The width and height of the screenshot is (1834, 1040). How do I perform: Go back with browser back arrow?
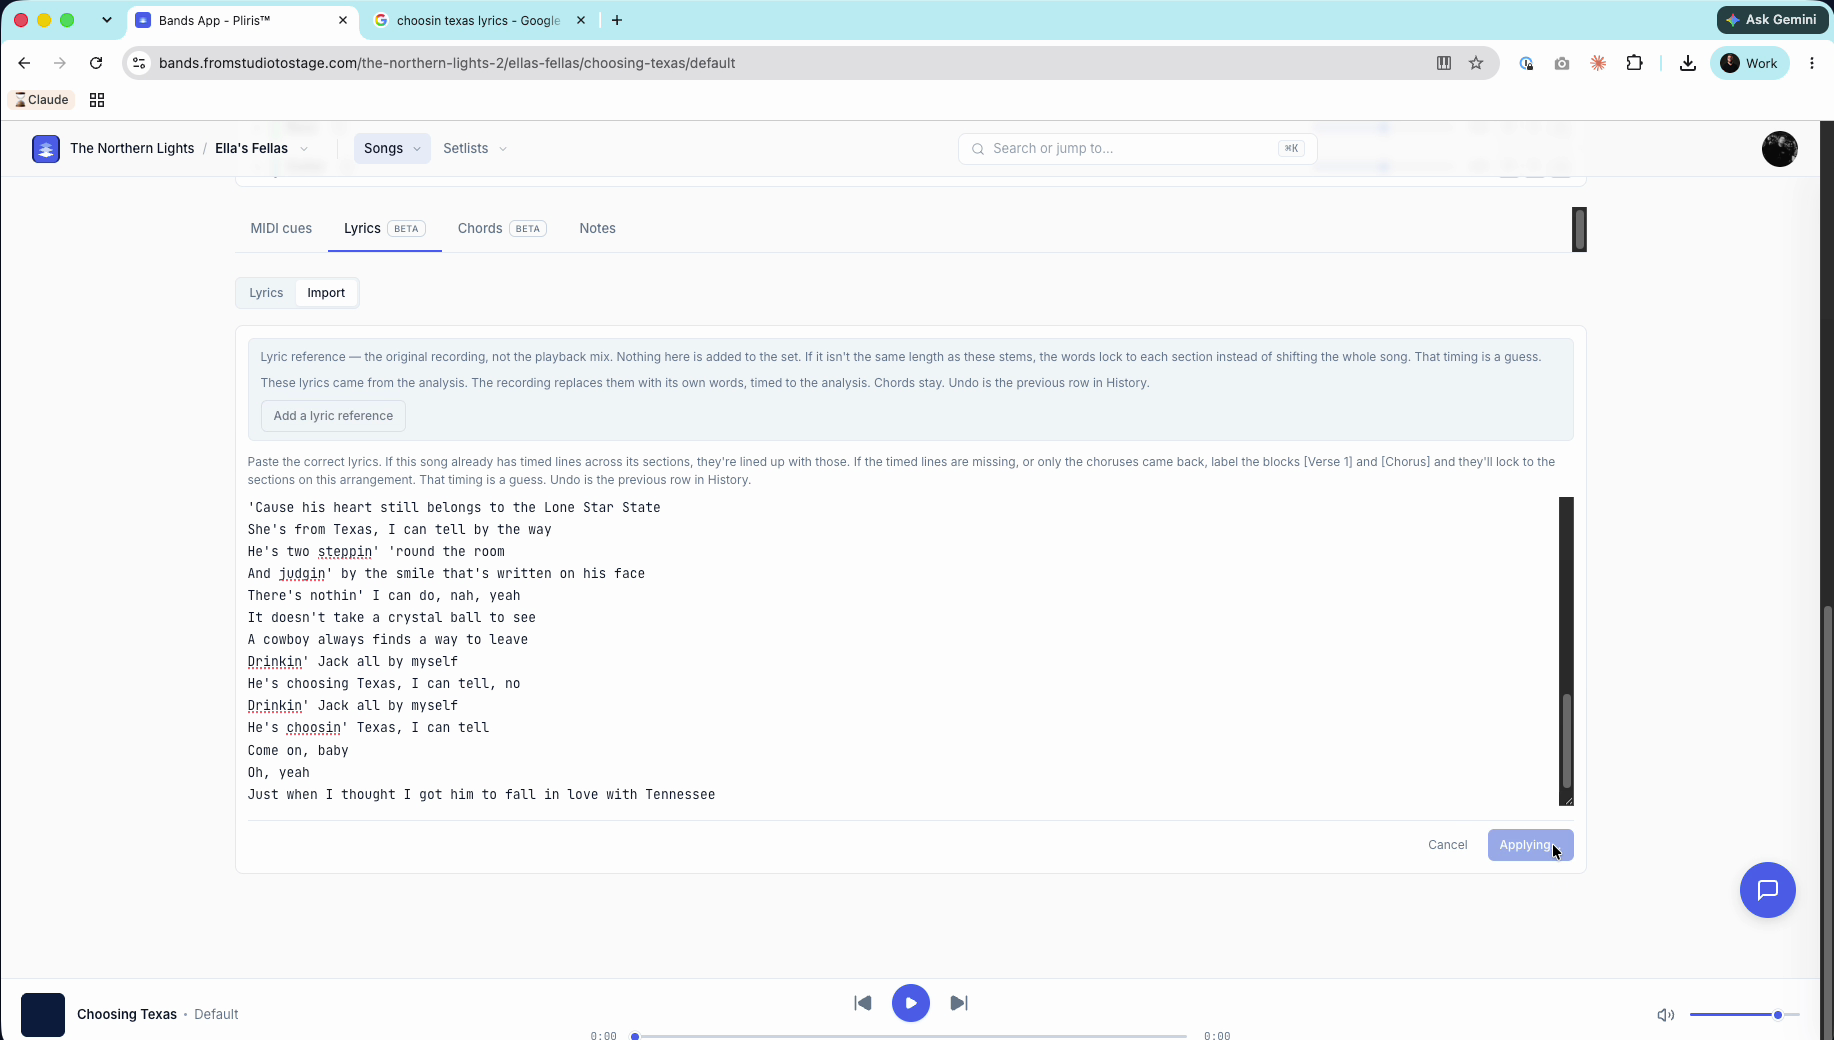[24, 63]
